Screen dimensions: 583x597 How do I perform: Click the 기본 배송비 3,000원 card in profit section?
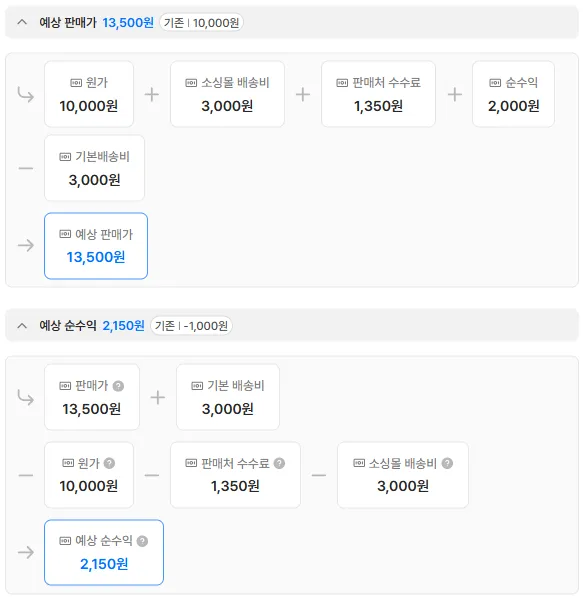click(228, 397)
